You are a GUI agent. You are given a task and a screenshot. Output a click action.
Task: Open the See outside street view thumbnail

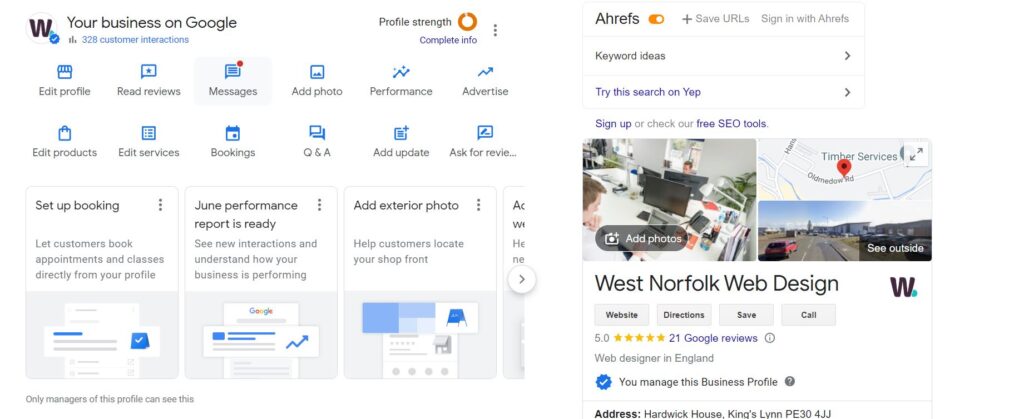click(x=844, y=231)
